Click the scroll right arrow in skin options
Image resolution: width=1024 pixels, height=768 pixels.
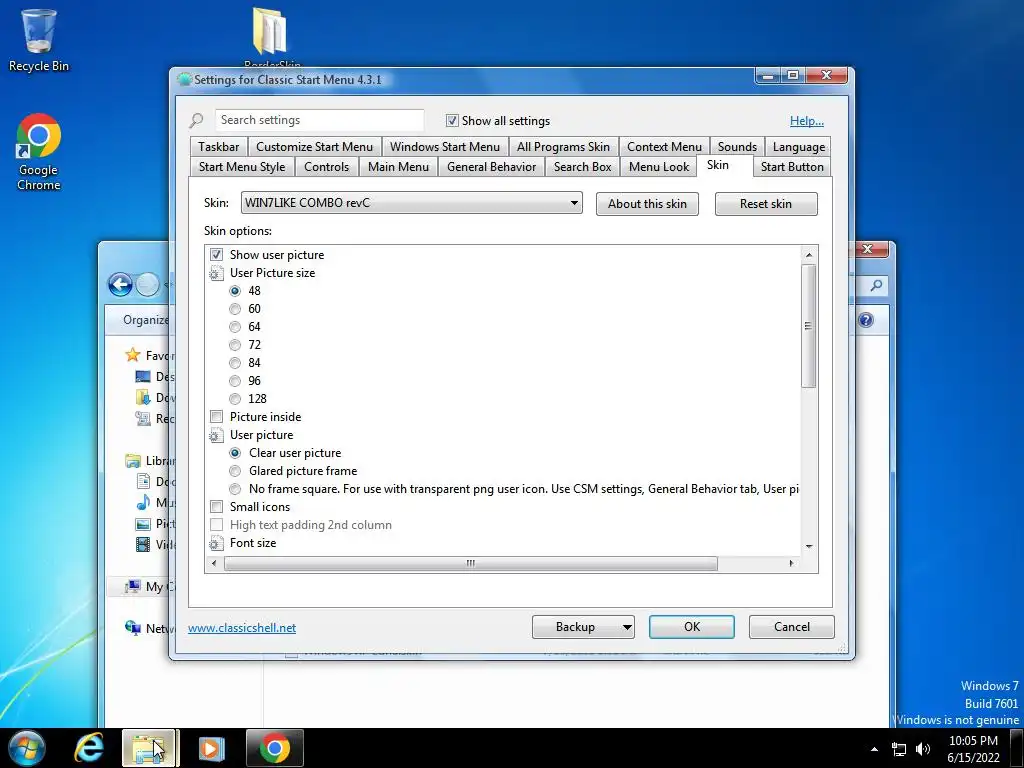point(792,563)
